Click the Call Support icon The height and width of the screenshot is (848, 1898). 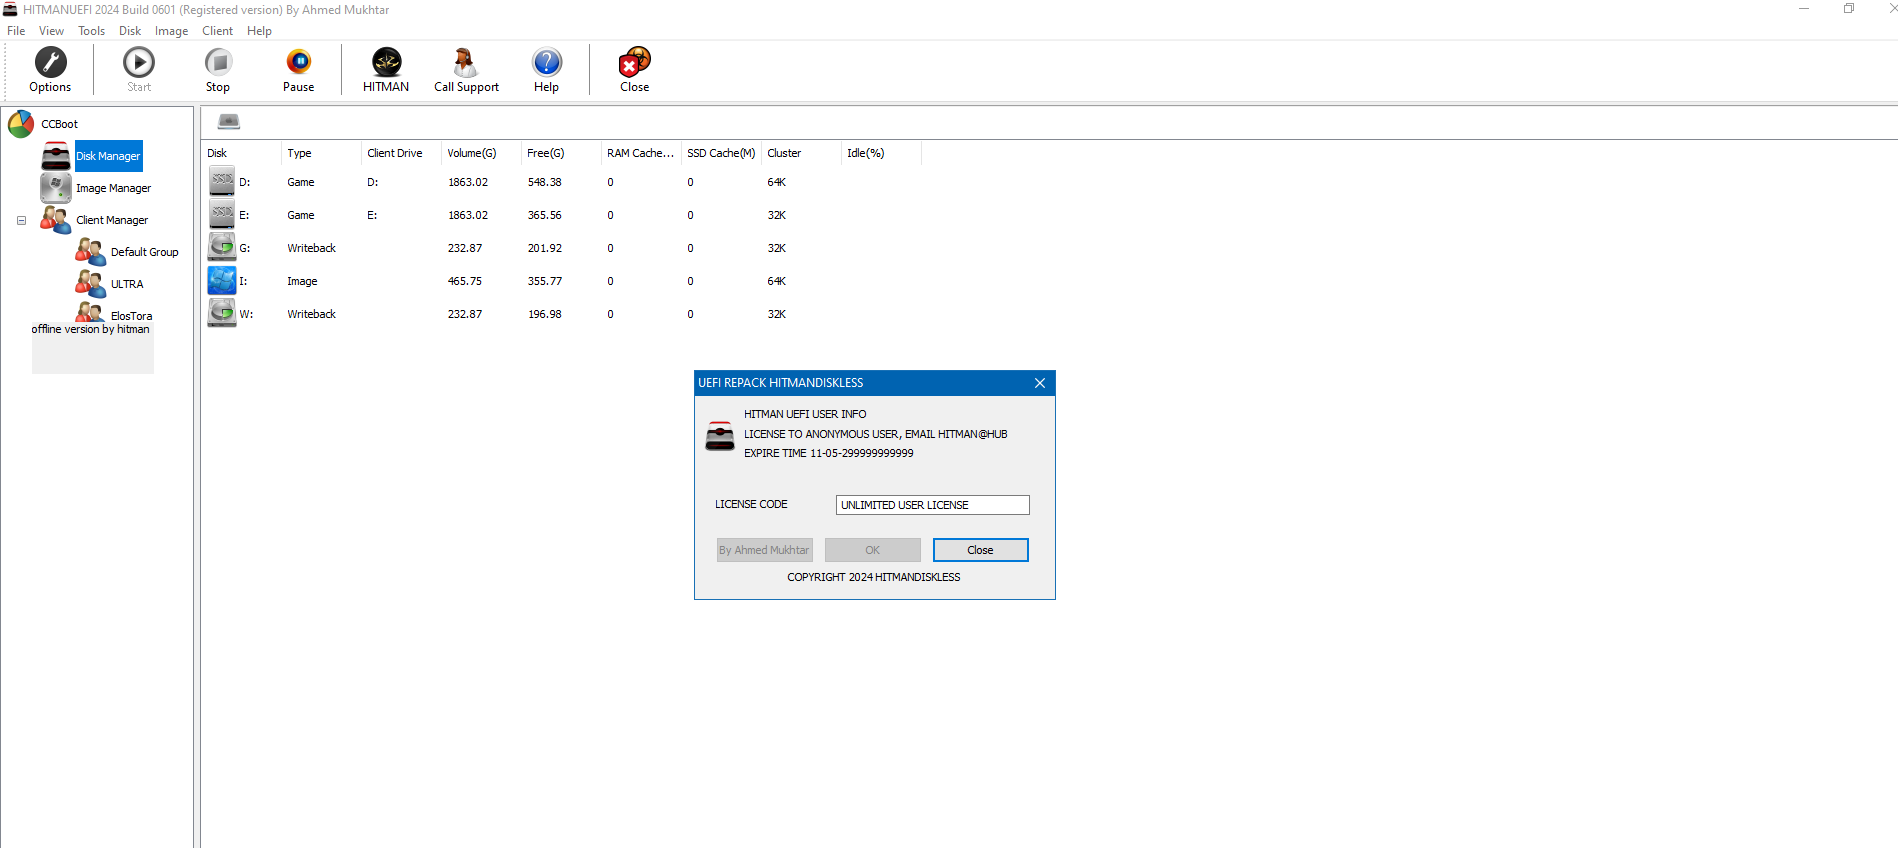pos(466,63)
